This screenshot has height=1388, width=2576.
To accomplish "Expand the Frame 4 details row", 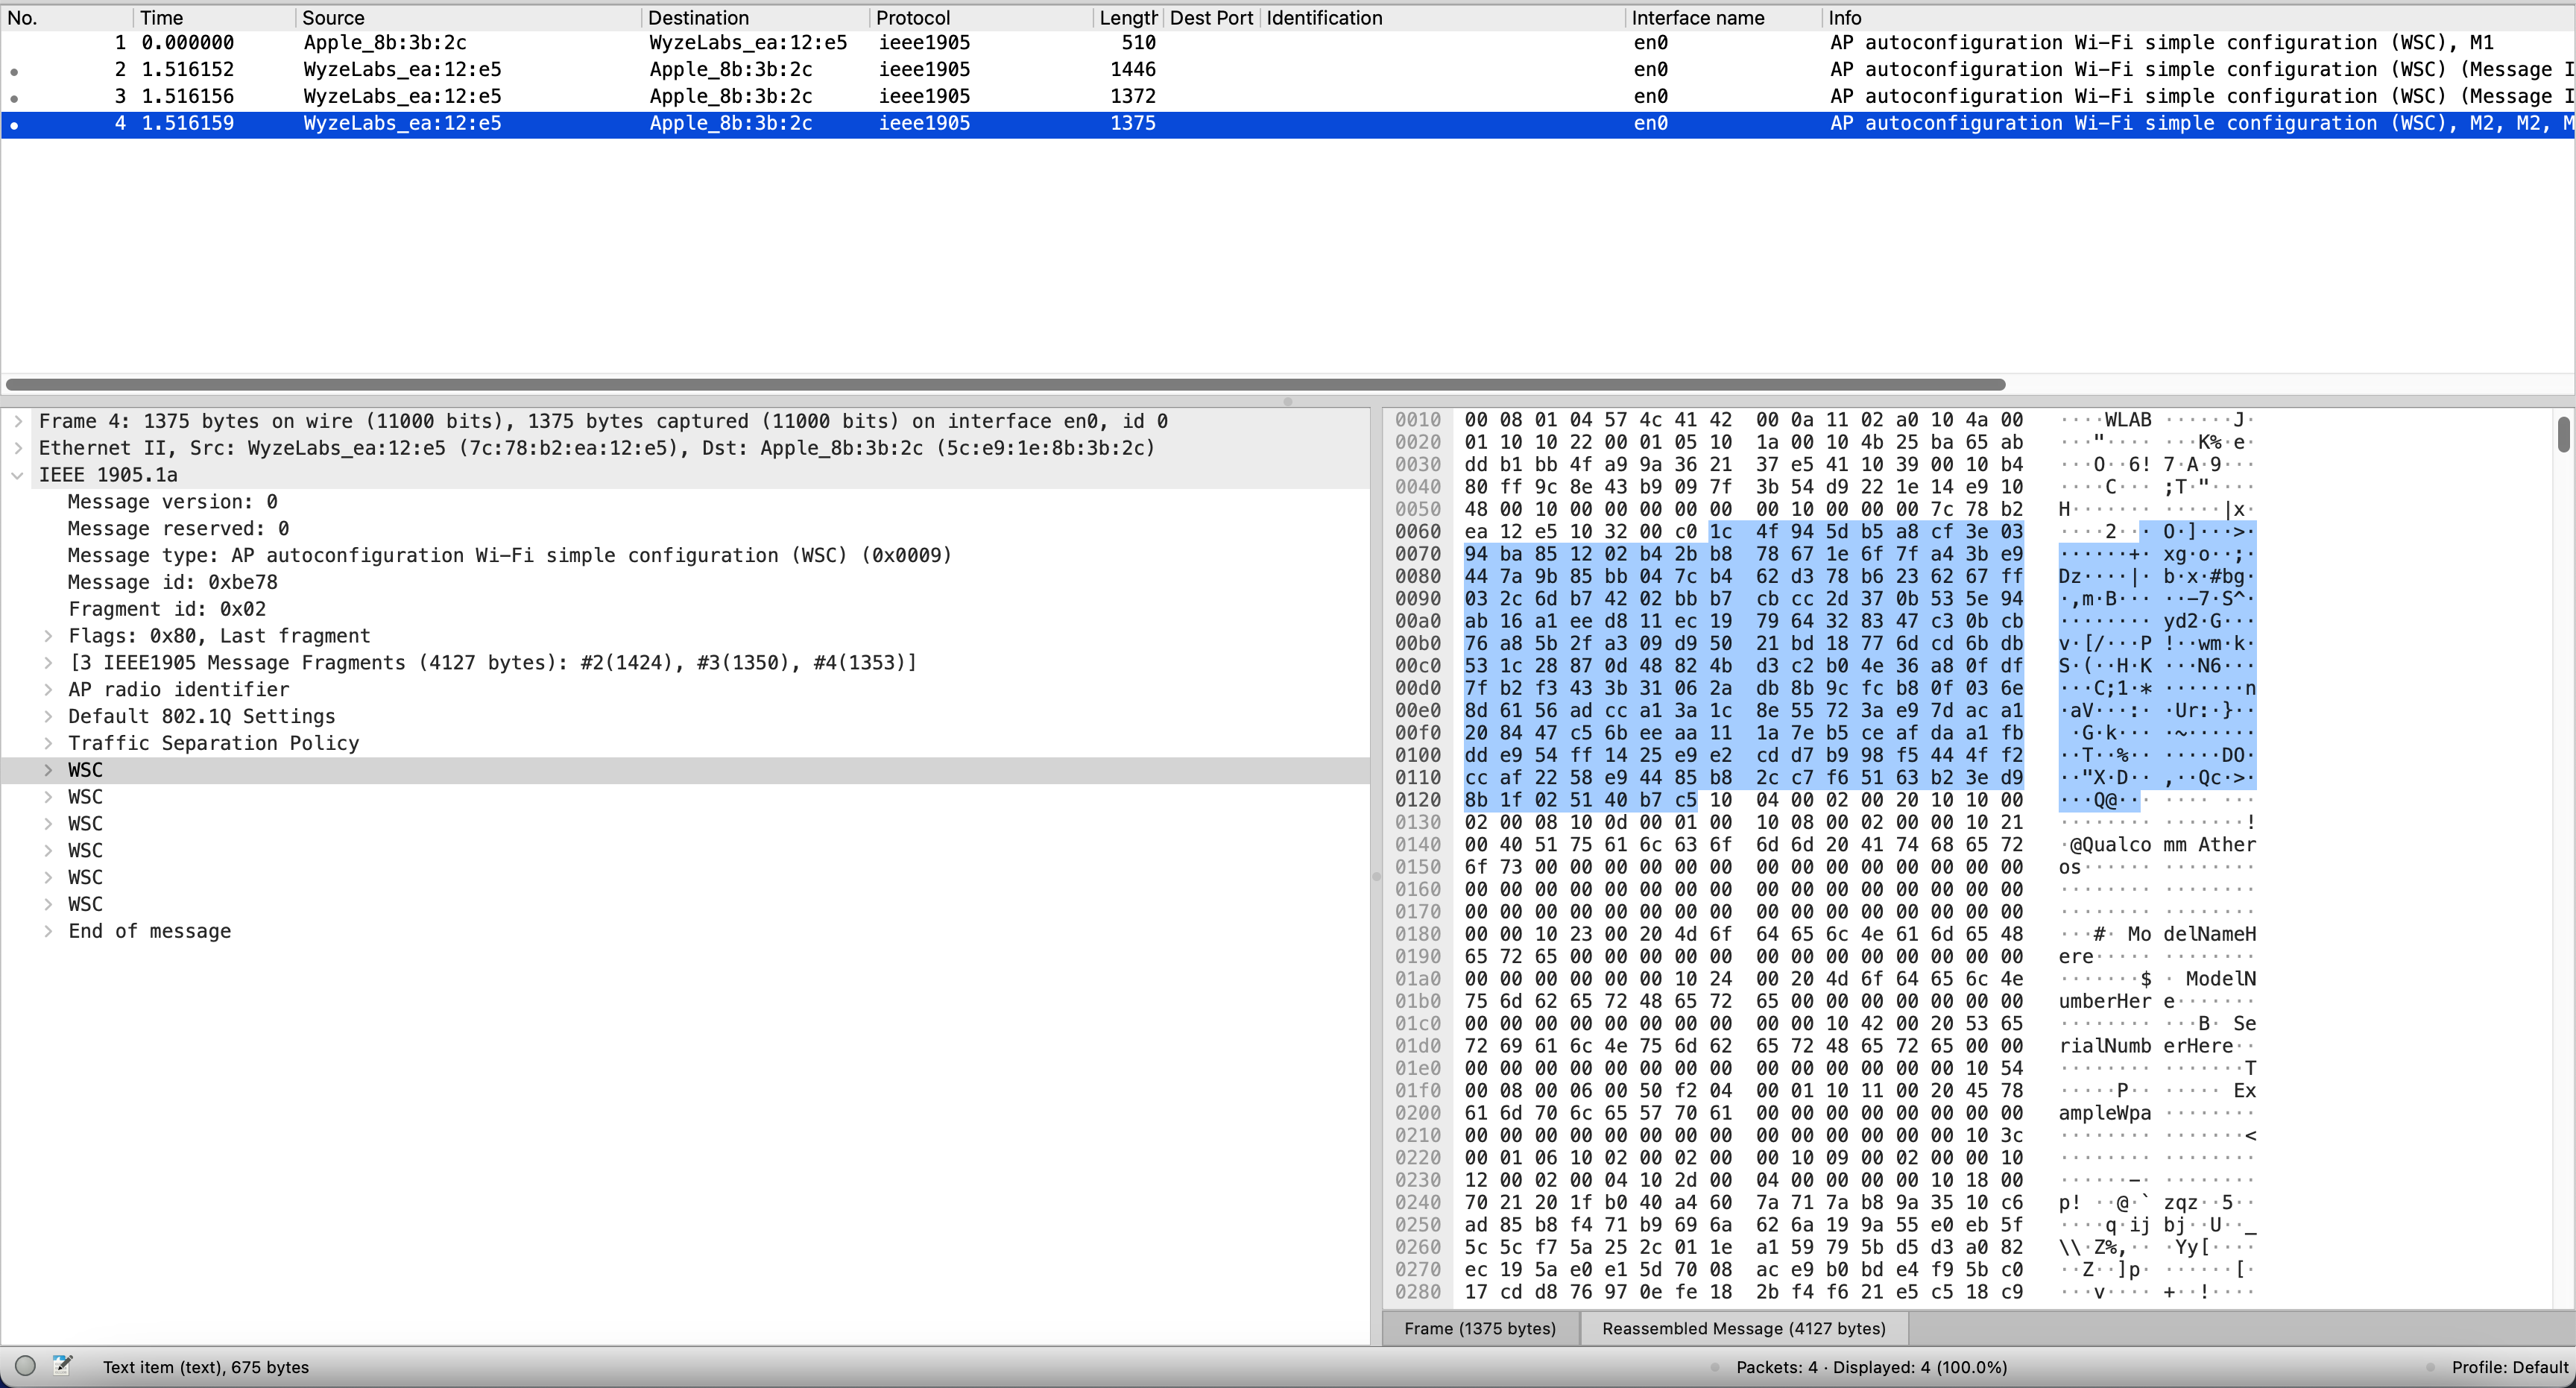I will pyautogui.click(x=18, y=421).
